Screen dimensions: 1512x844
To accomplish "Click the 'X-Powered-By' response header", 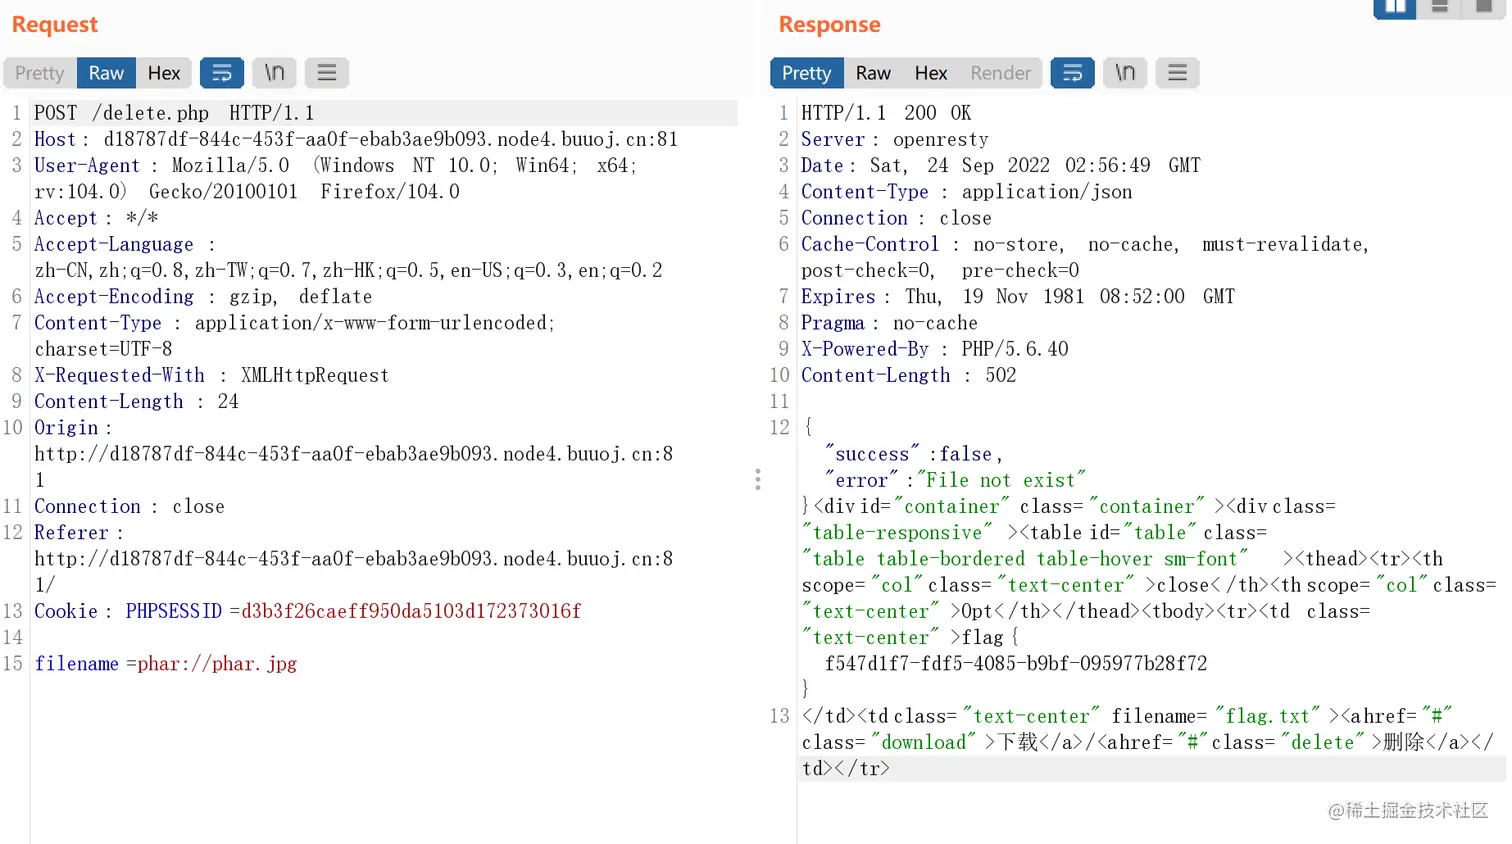I will tap(865, 349).
